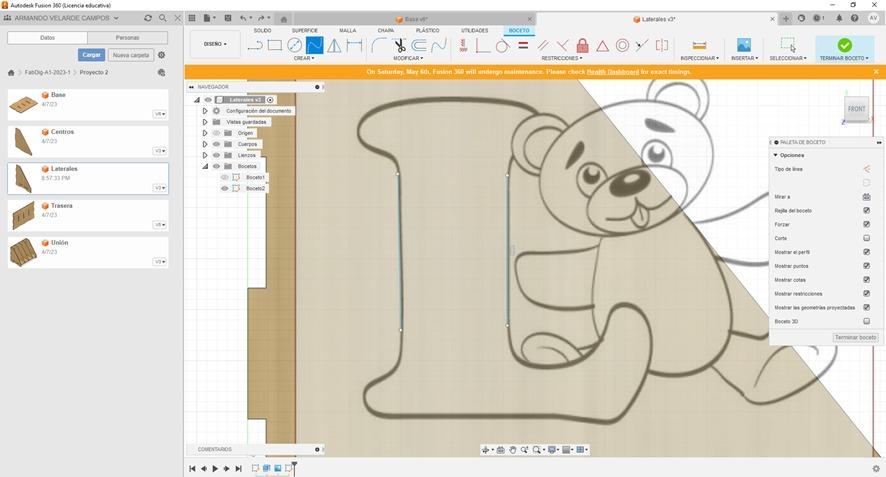Apply the Midpoint triangle constraint
The width and height of the screenshot is (886, 477).
602,46
